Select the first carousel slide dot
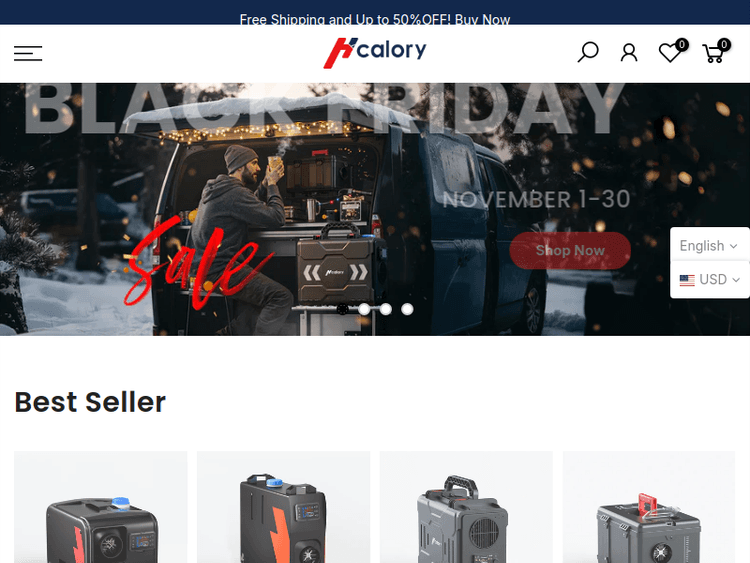Screen dimensions: 750x563 342,309
